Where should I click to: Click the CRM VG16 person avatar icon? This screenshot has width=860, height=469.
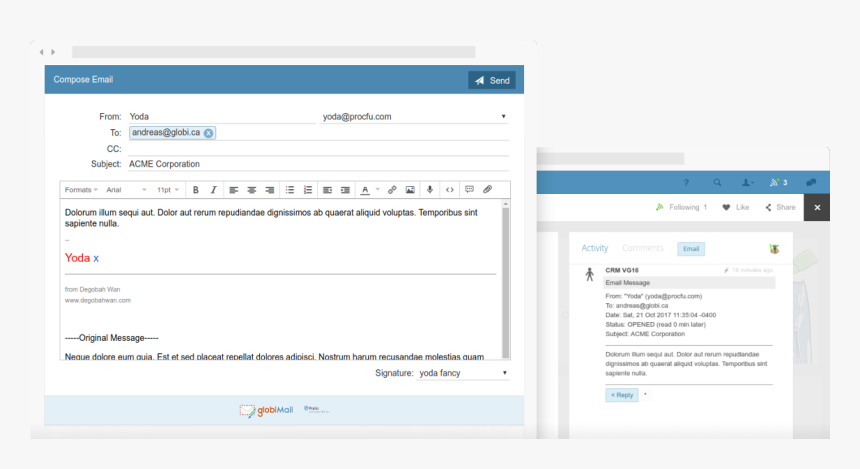point(590,274)
